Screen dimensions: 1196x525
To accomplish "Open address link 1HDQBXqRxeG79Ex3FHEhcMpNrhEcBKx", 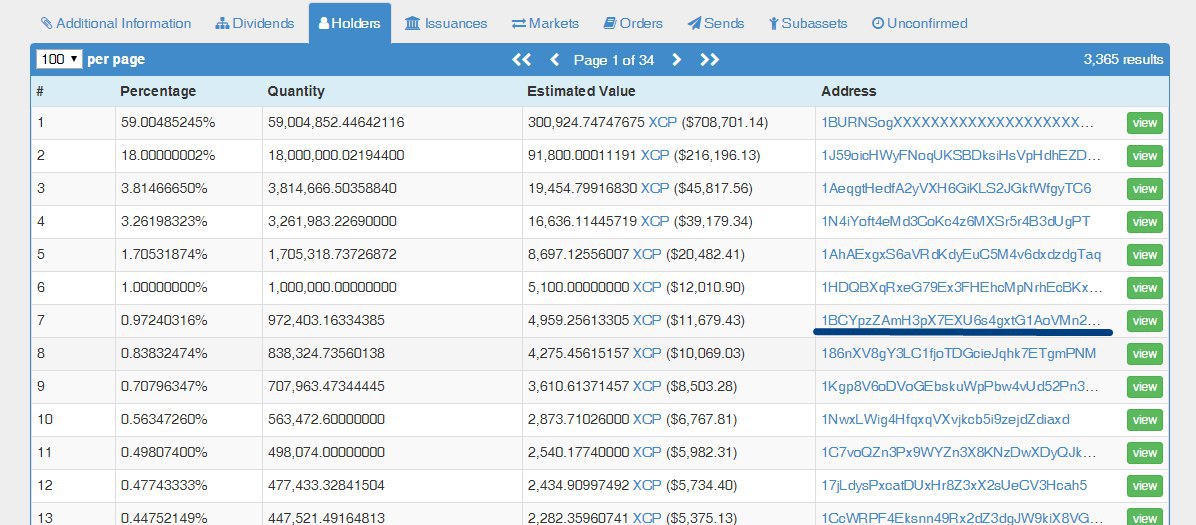I will pyautogui.click(x=962, y=287).
